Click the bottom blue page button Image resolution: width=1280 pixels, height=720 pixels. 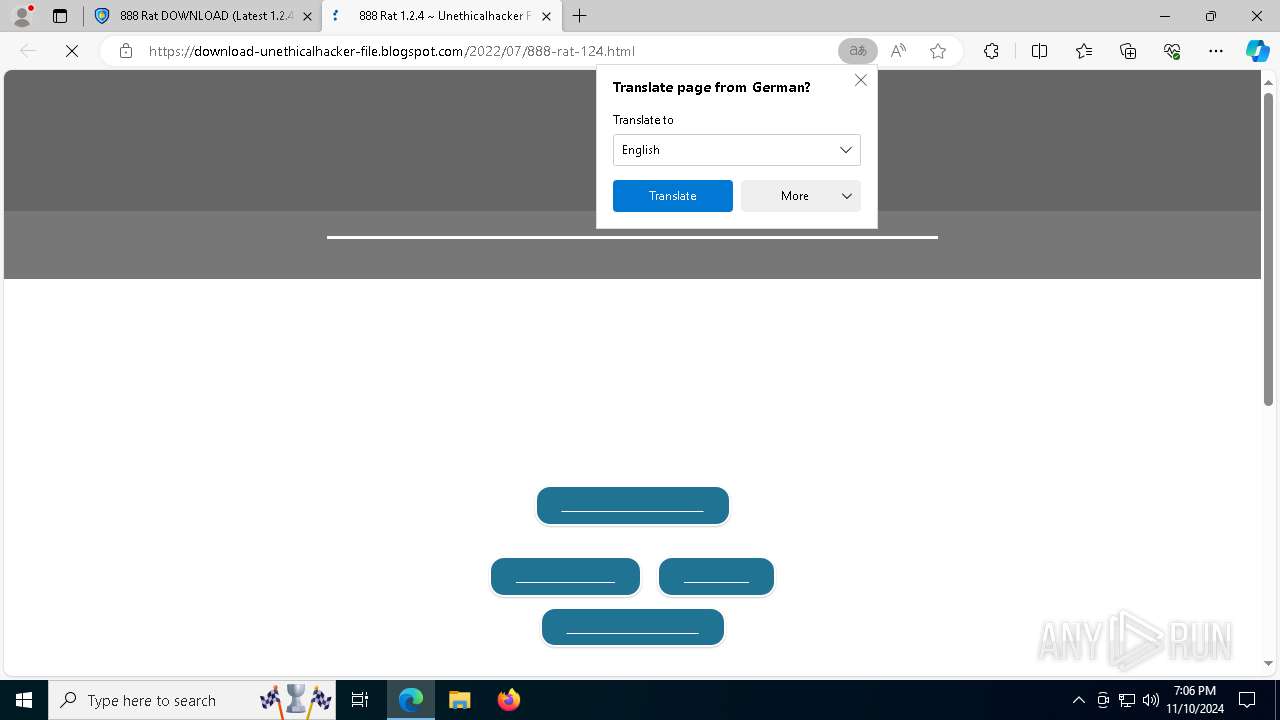[633, 628]
